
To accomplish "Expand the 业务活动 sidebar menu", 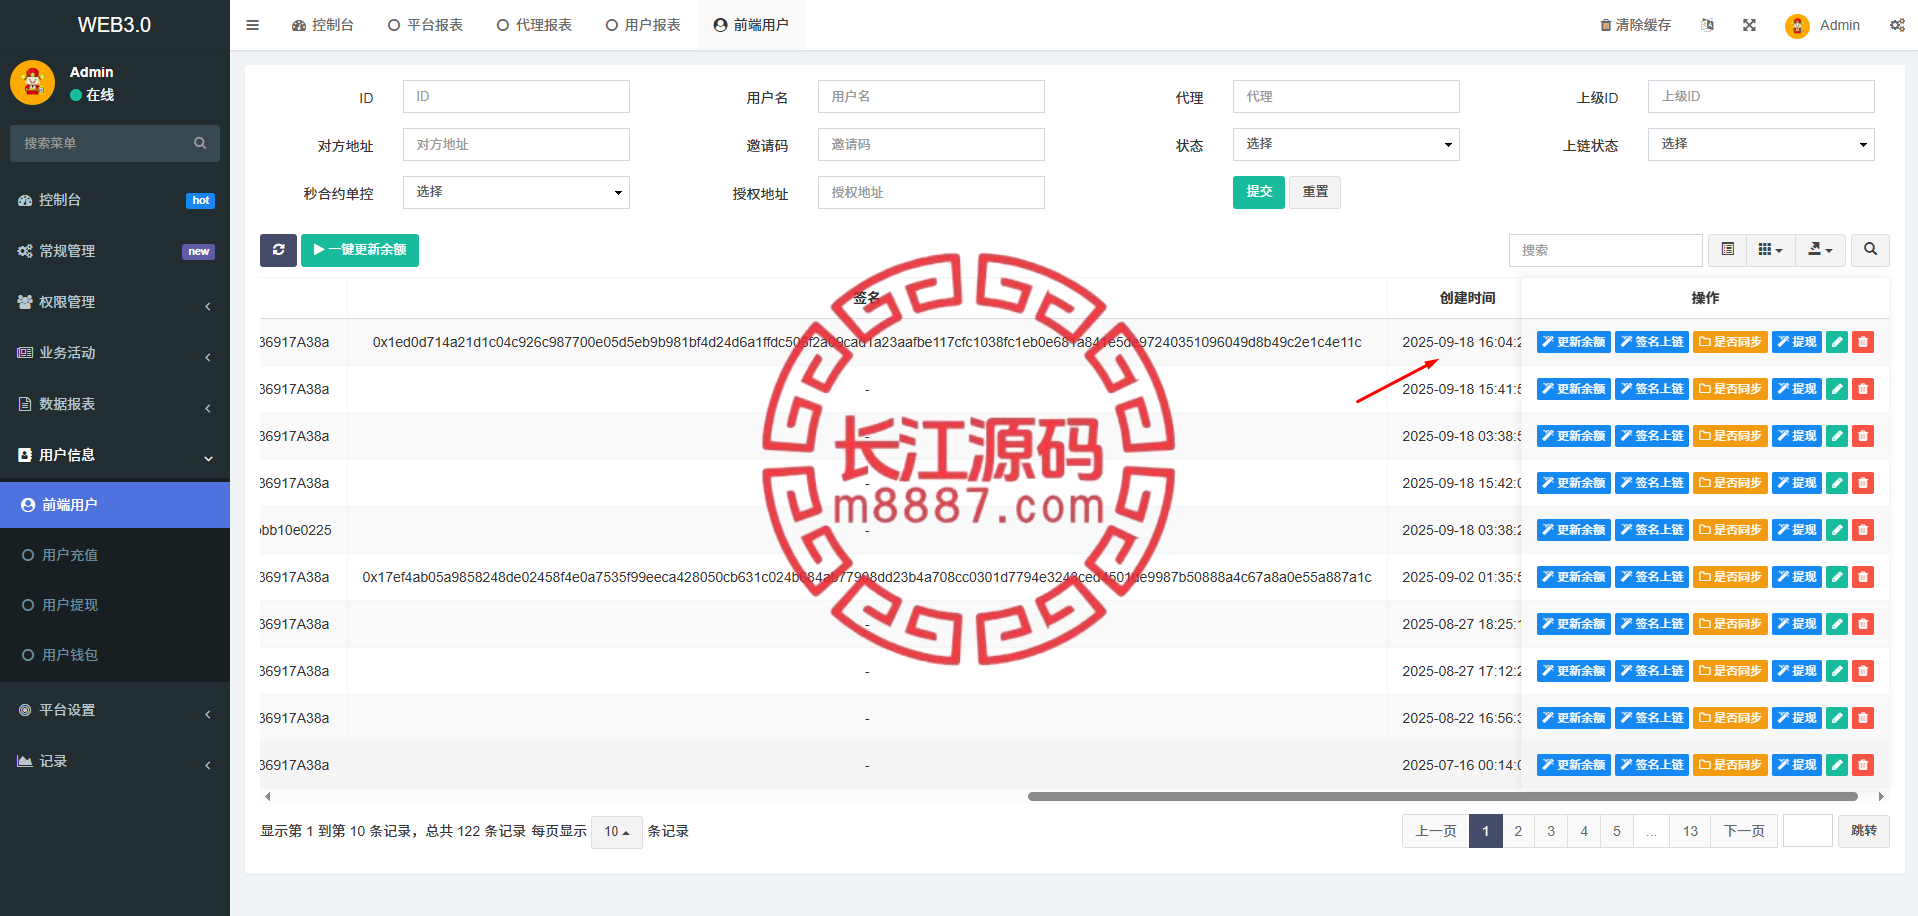I will pos(115,353).
